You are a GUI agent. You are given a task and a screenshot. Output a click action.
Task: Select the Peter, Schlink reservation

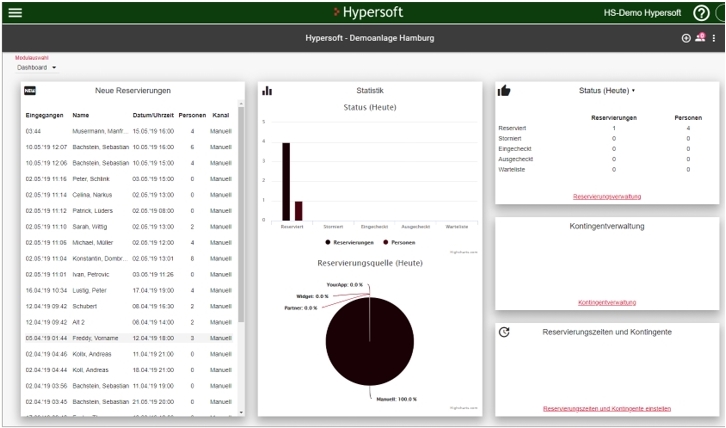(129, 179)
